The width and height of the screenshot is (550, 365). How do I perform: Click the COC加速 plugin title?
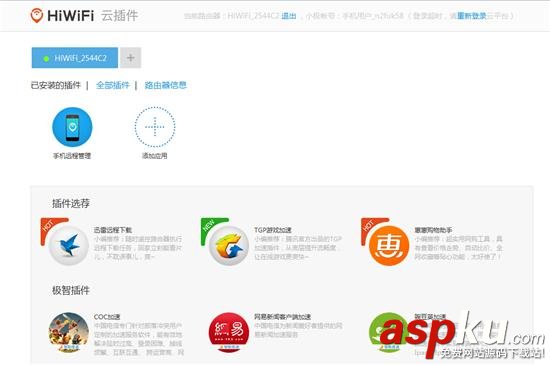(x=107, y=317)
